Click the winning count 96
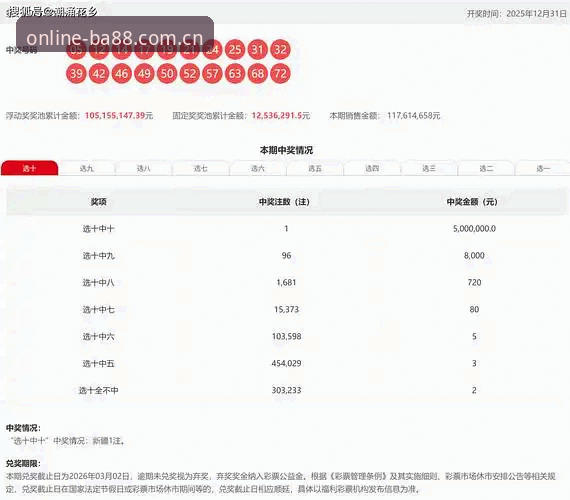Viewport: 570px width, 500px height. 286,256
